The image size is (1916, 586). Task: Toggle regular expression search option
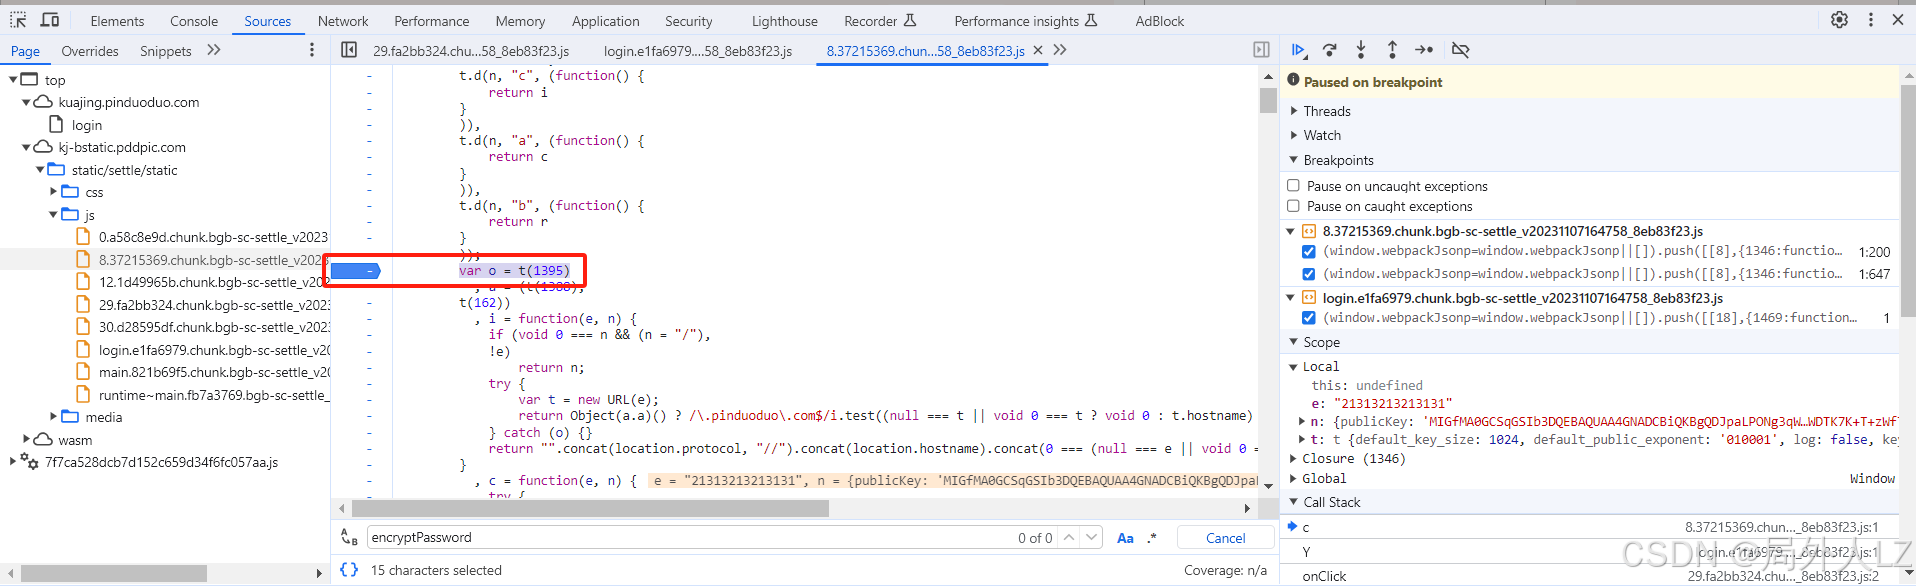[x=1152, y=538]
